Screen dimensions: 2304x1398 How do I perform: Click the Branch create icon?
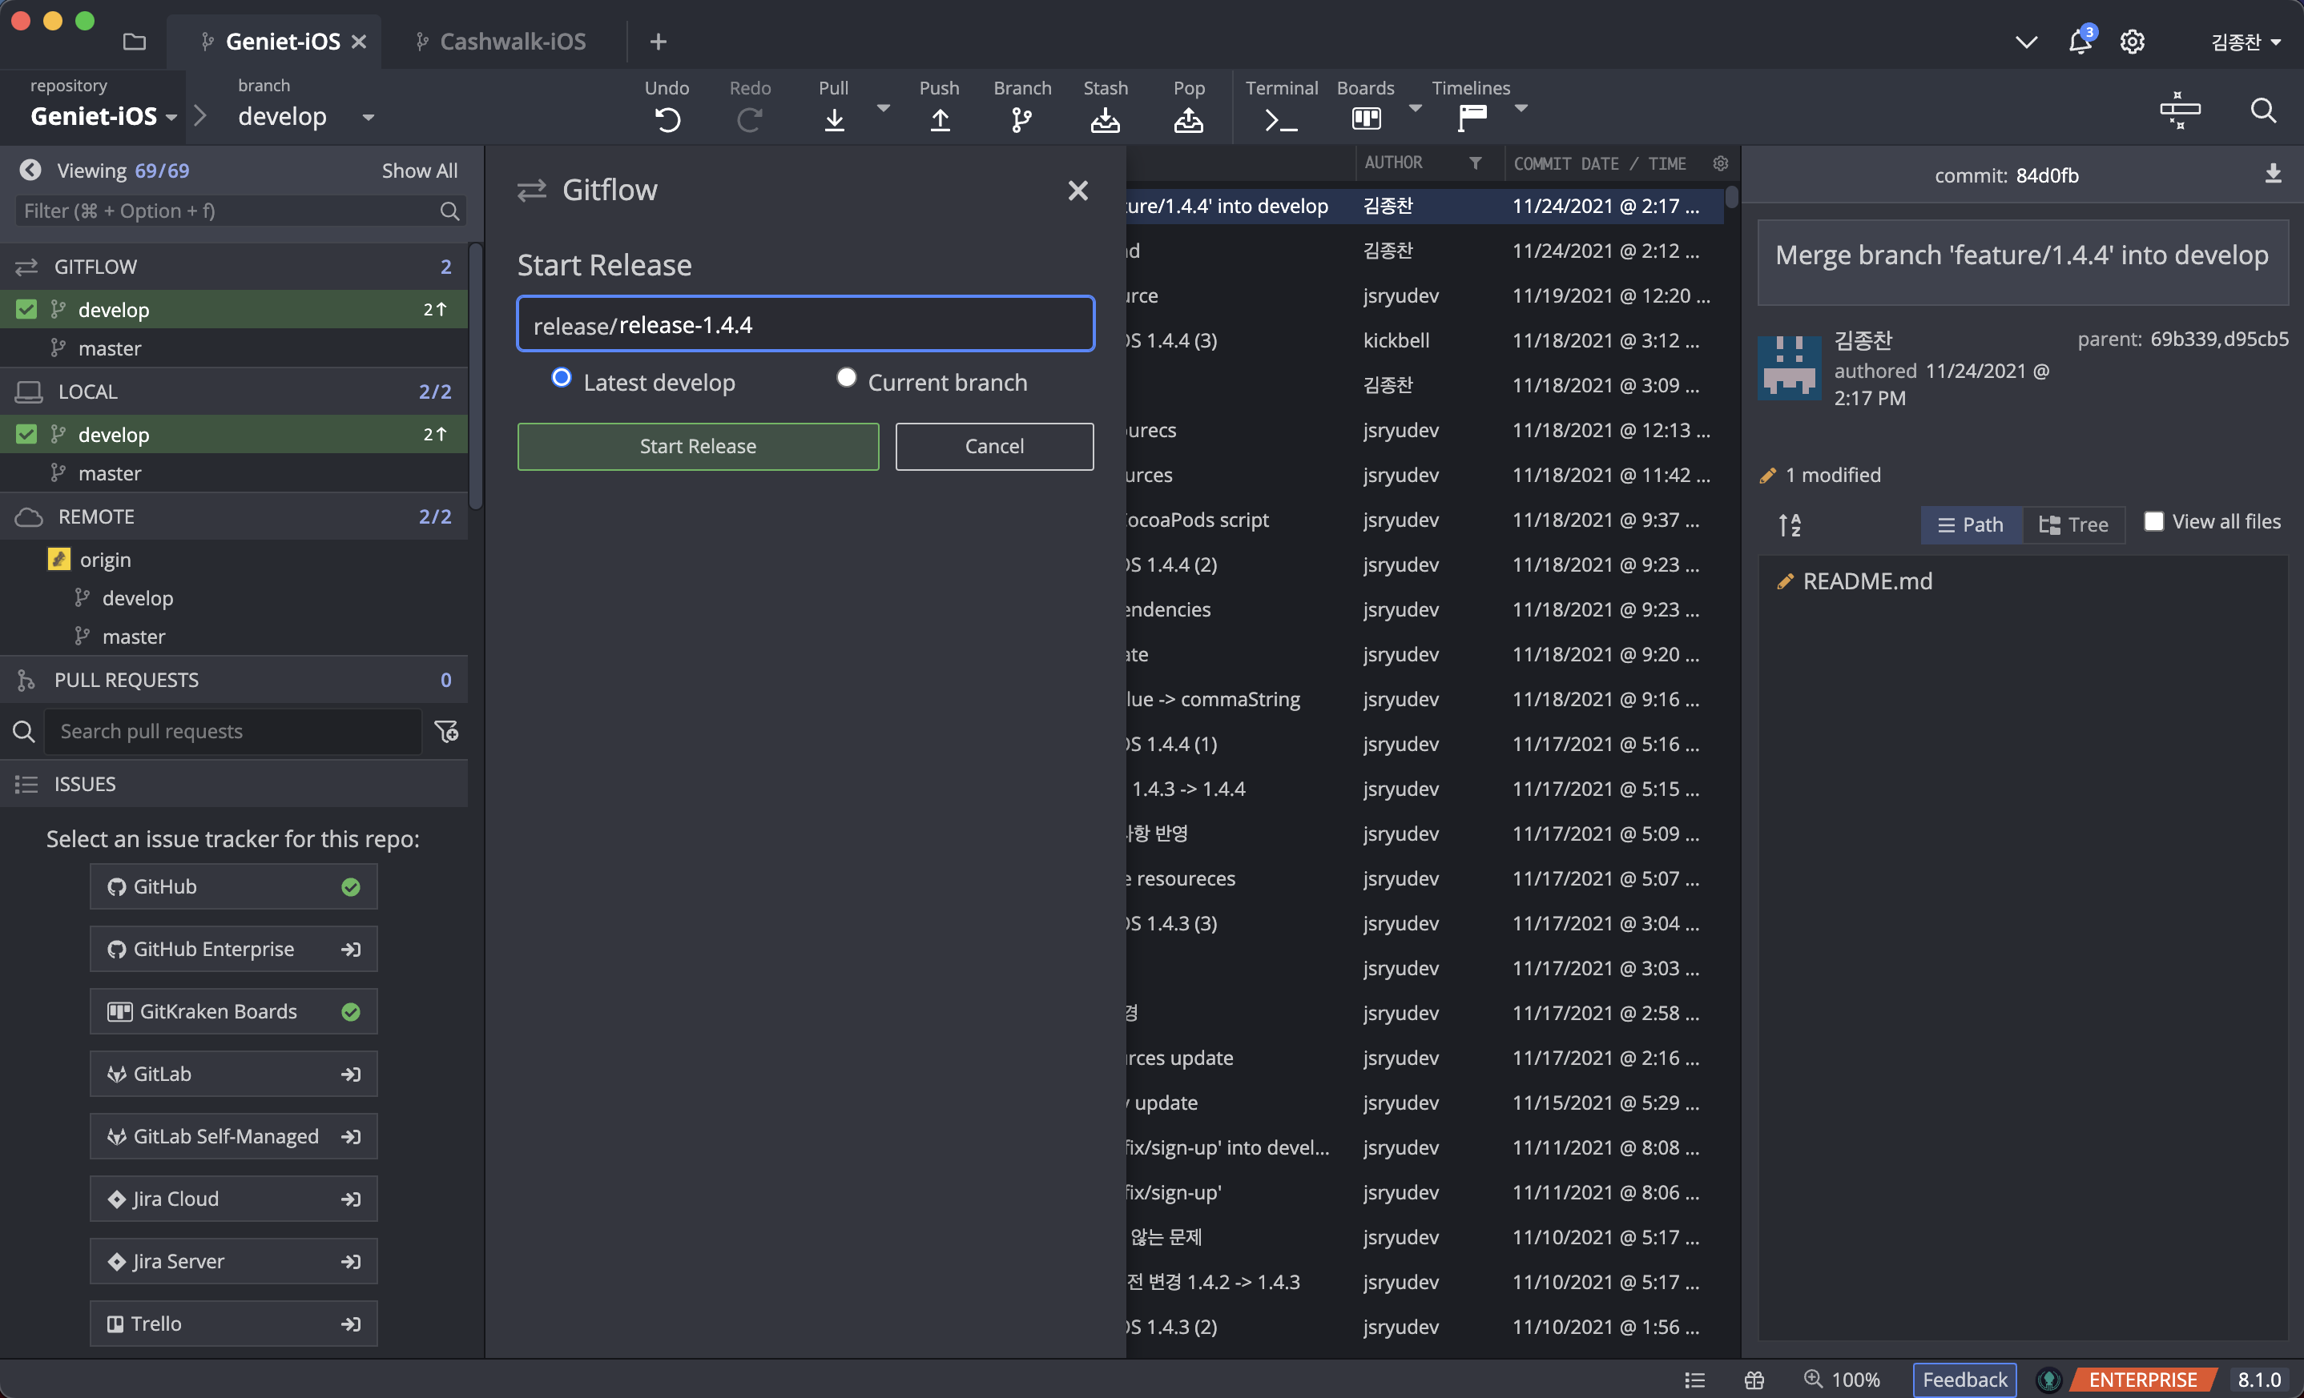1021,119
